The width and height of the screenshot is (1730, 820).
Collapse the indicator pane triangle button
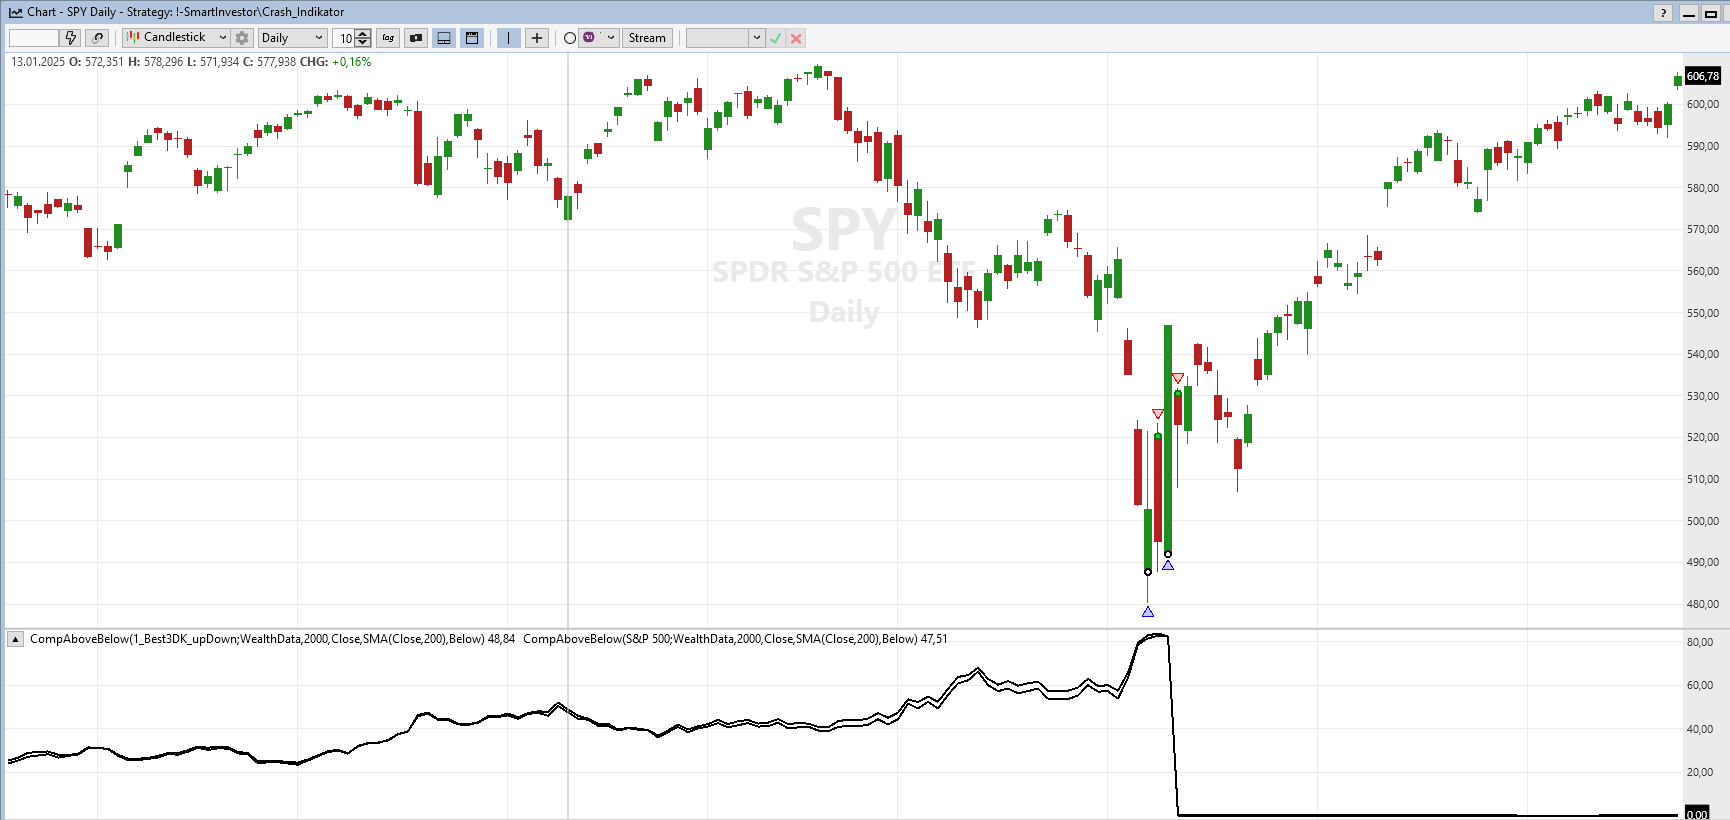click(16, 639)
